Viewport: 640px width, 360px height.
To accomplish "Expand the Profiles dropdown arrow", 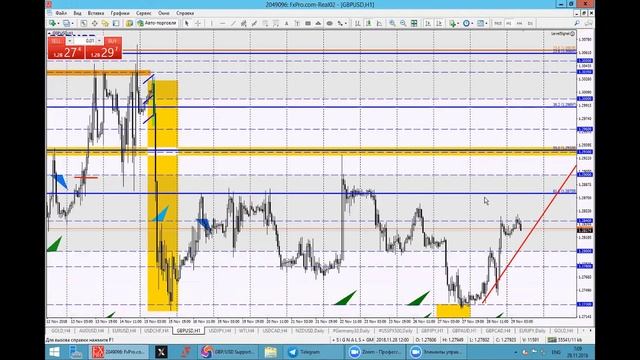I will [72, 23].
